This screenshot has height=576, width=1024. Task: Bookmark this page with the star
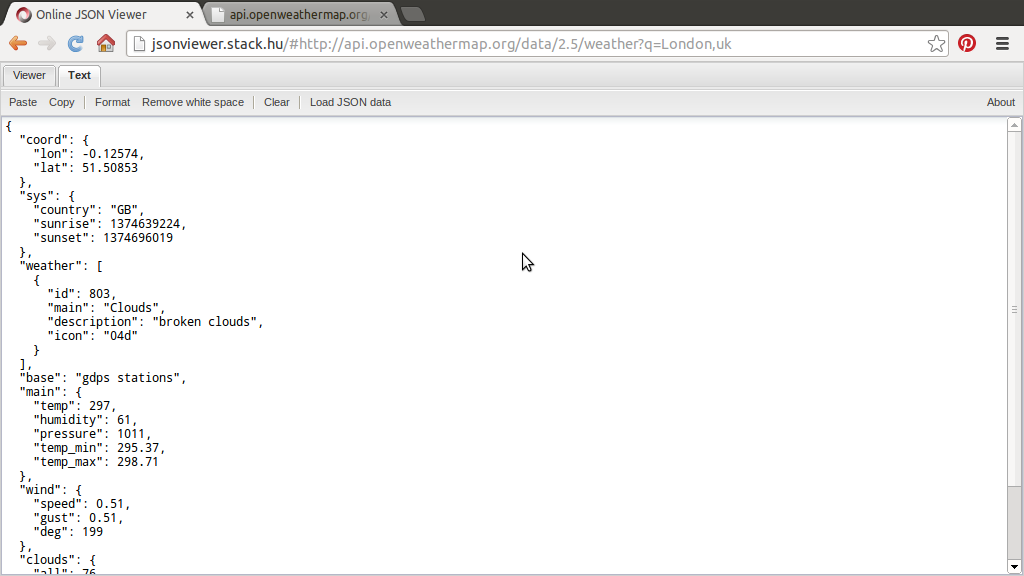click(x=936, y=43)
